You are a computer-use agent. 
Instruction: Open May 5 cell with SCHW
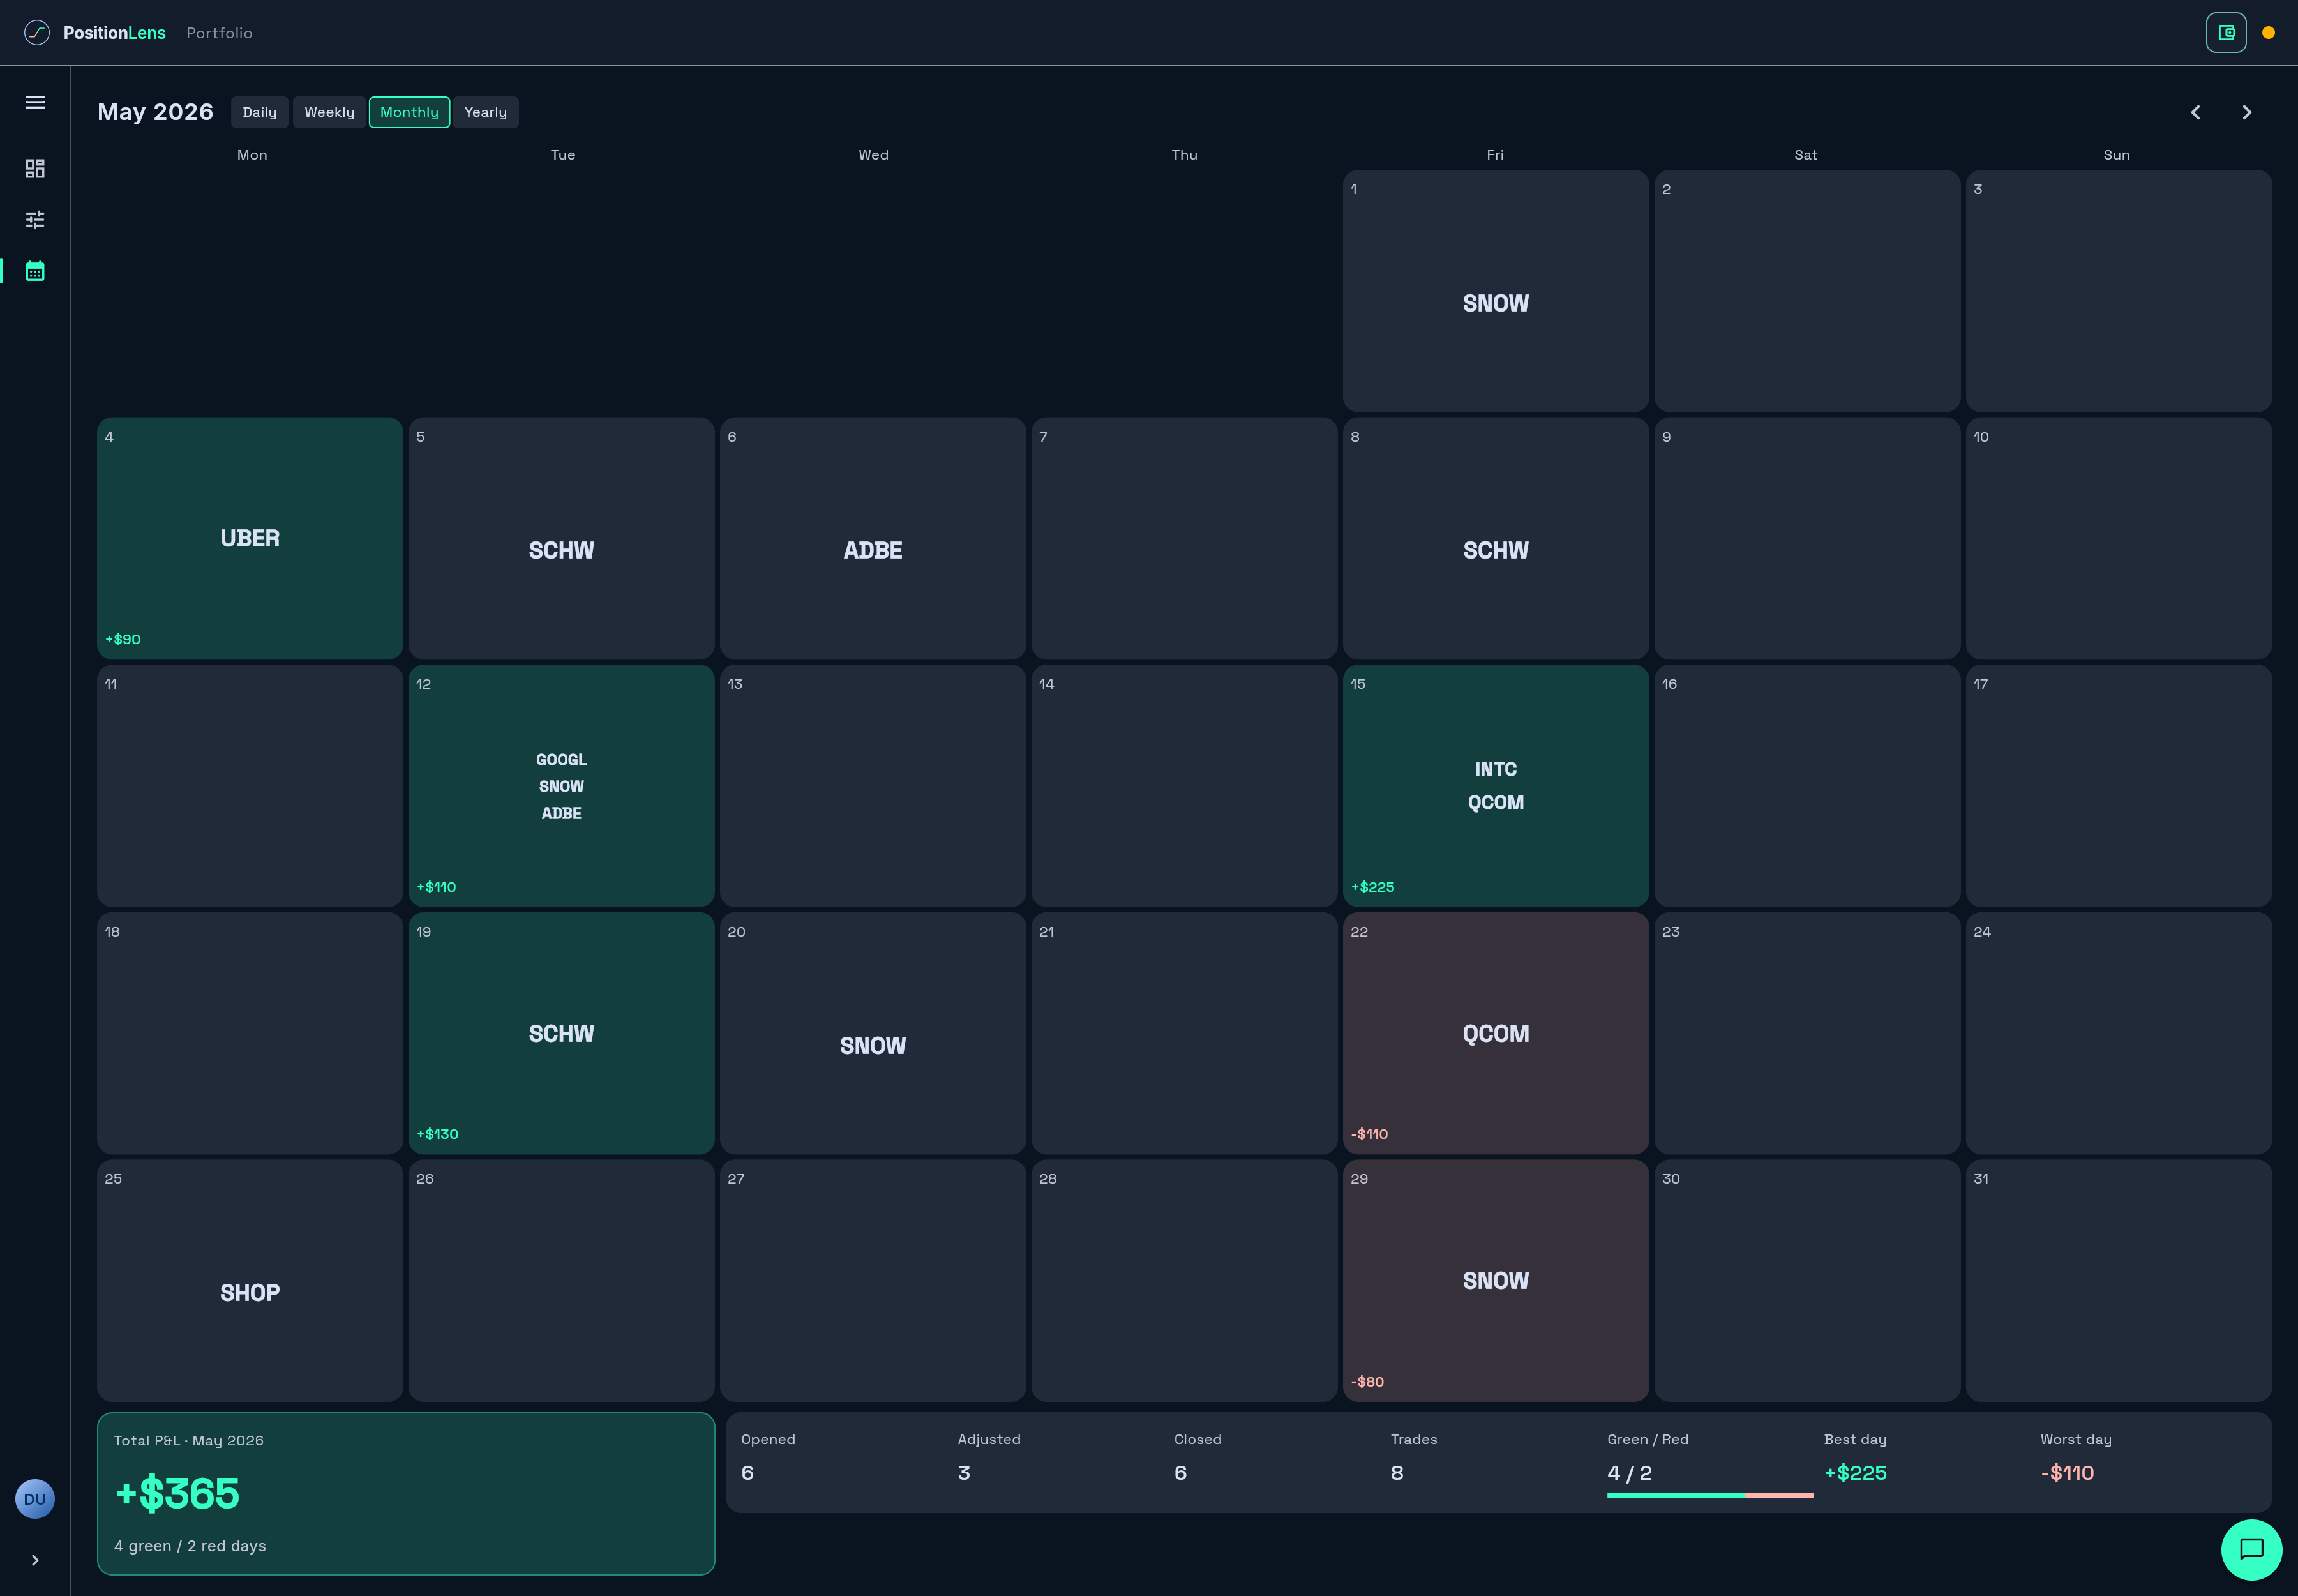tap(561, 538)
